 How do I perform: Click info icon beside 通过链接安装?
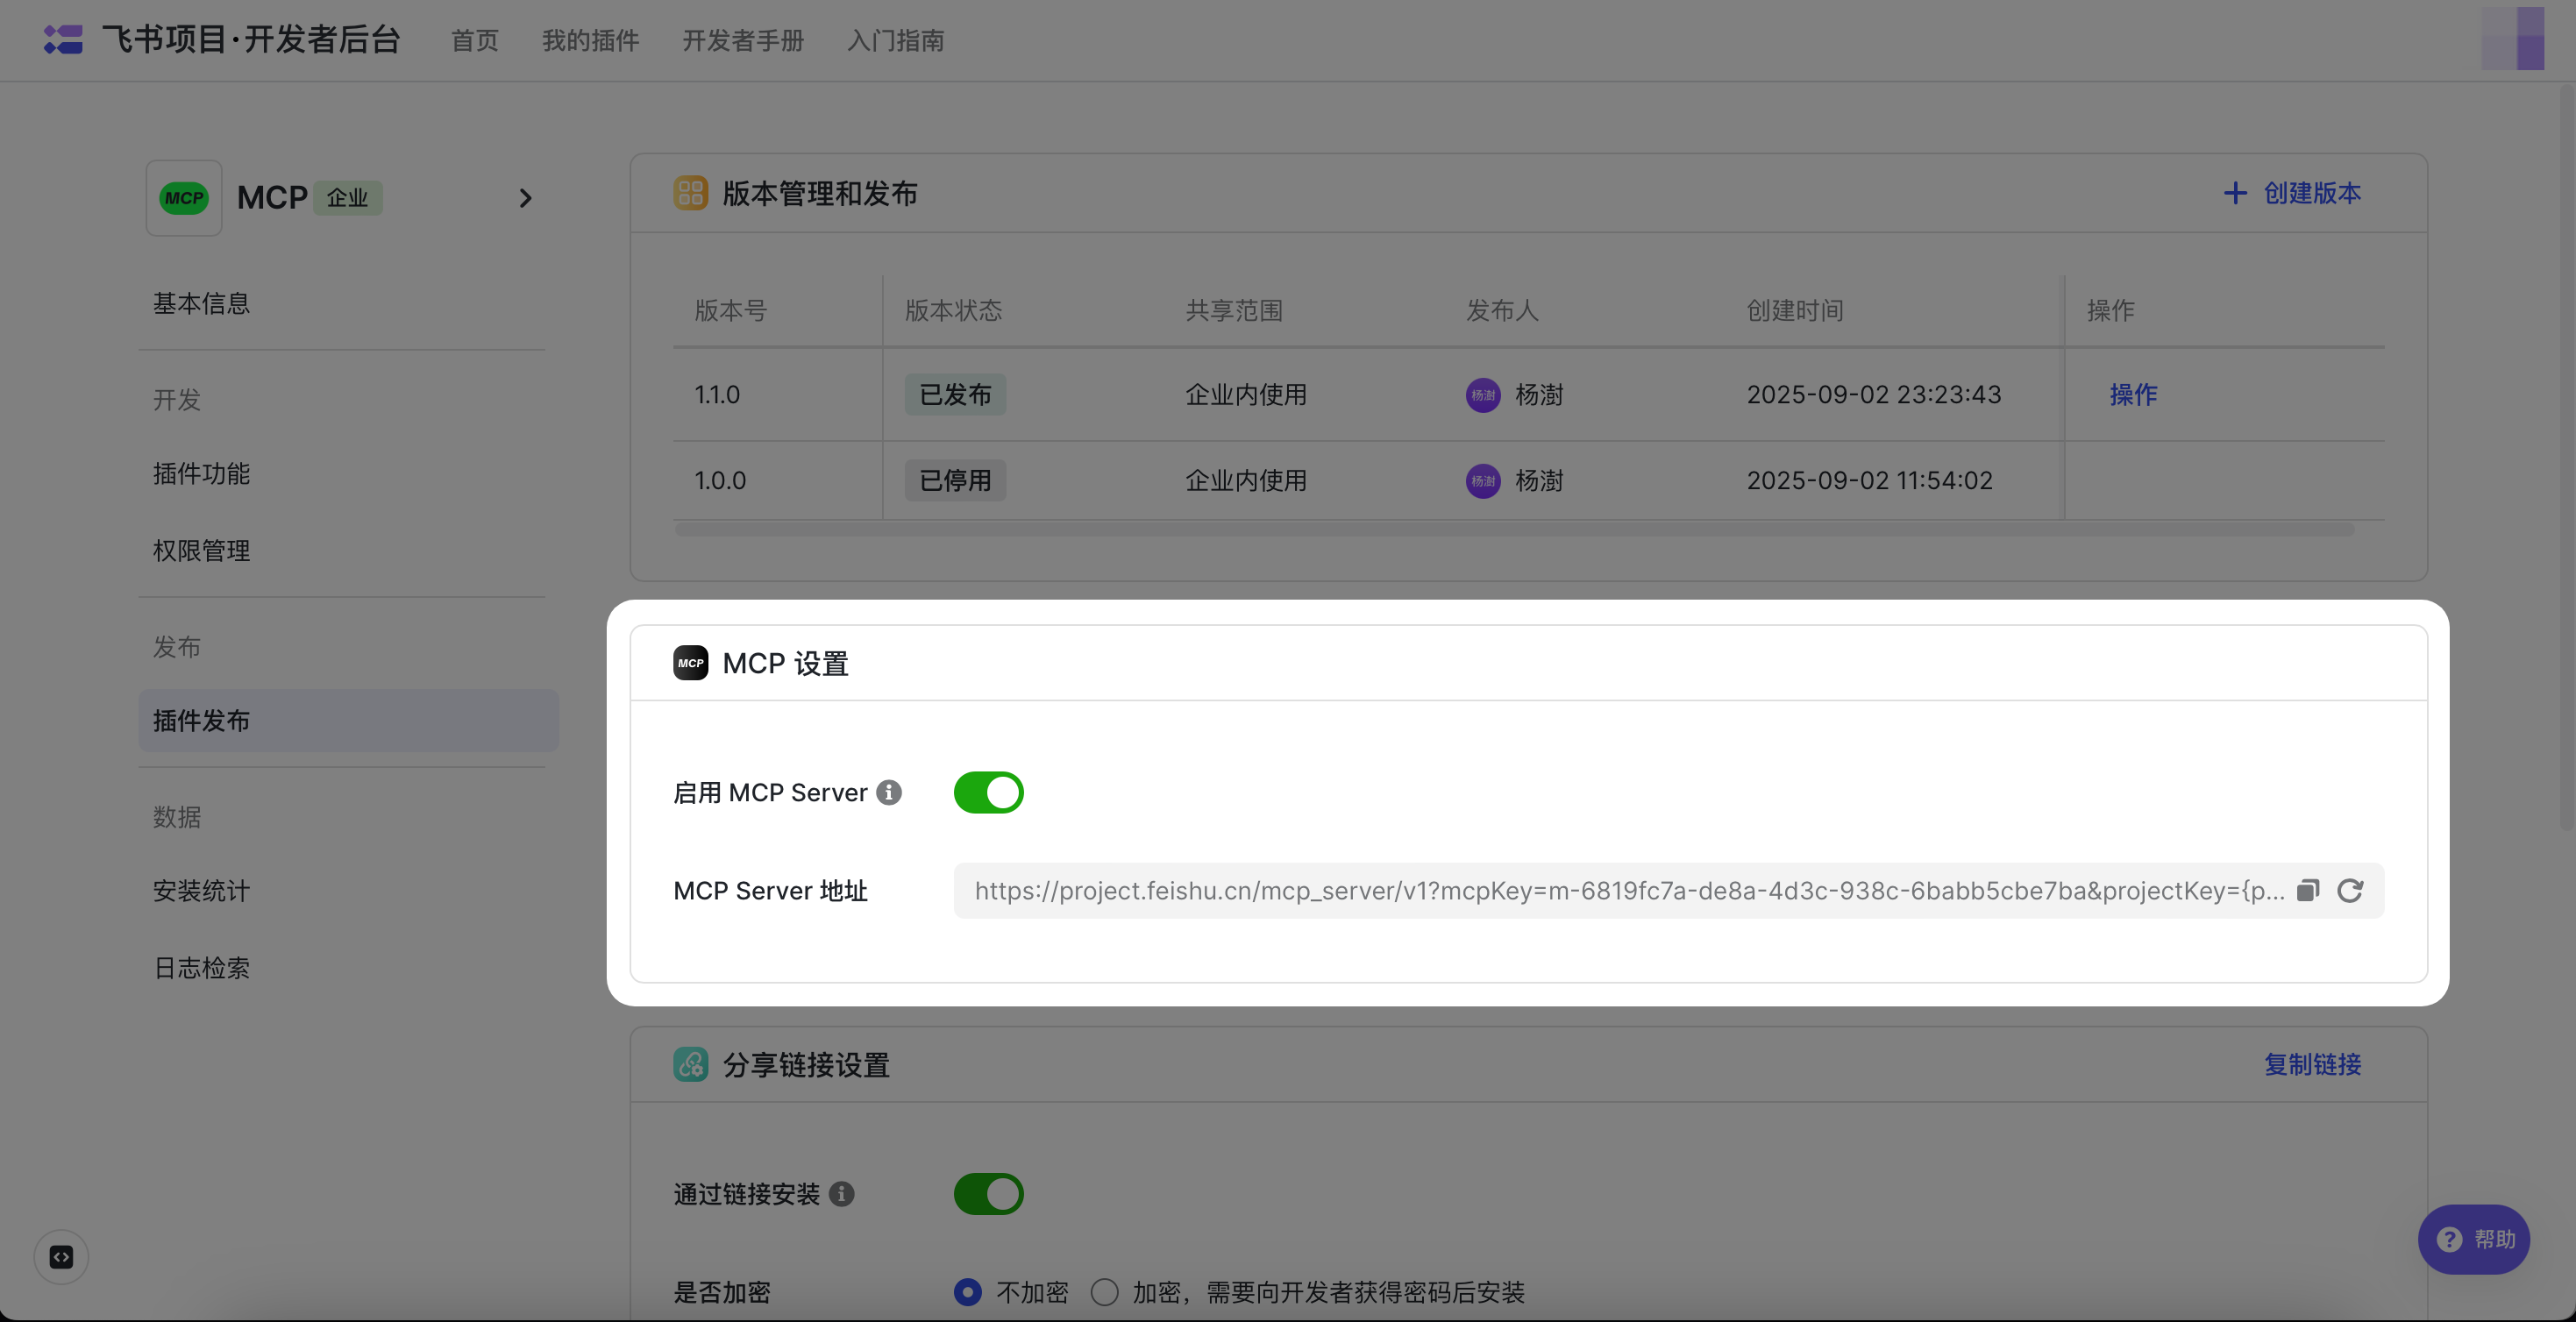click(842, 1194)
